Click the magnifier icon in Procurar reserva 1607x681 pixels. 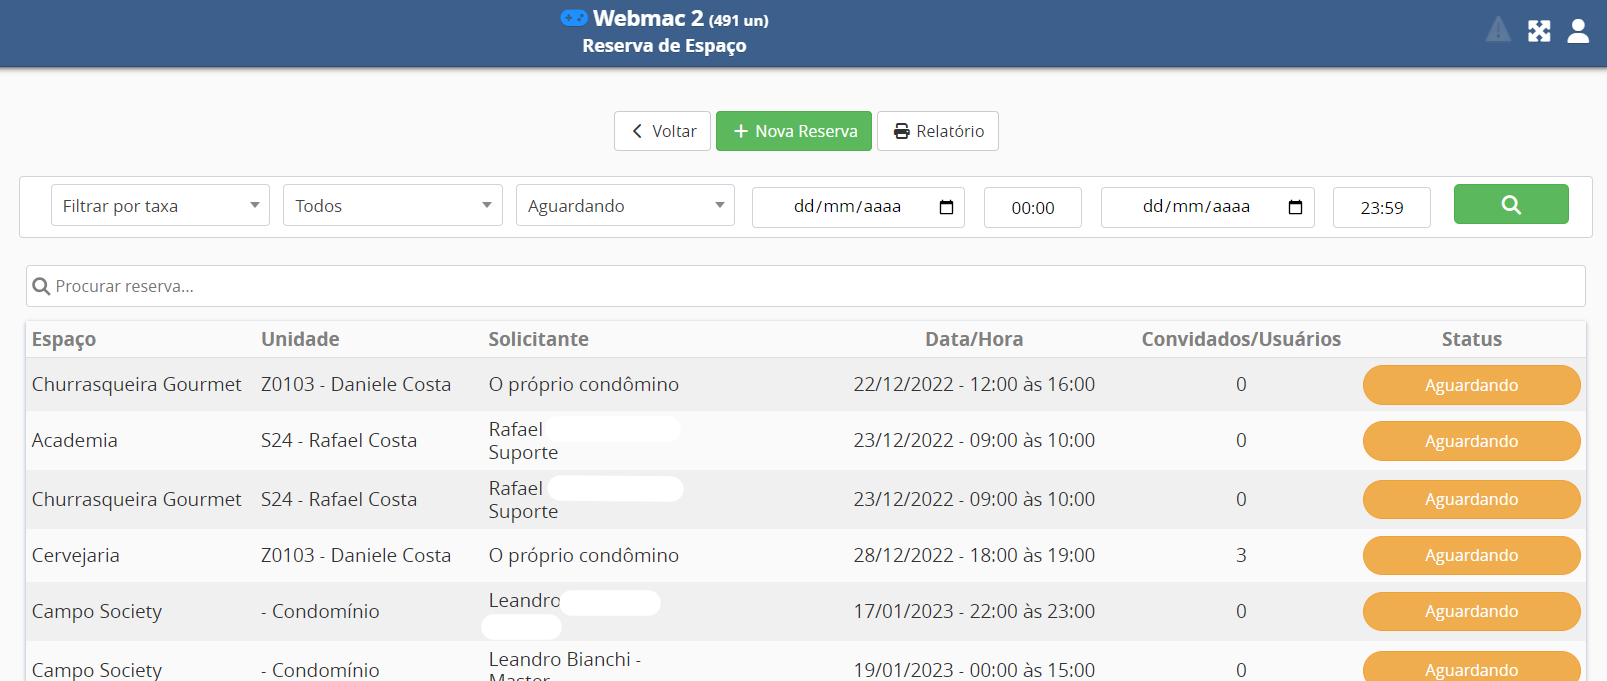(41, 287)
